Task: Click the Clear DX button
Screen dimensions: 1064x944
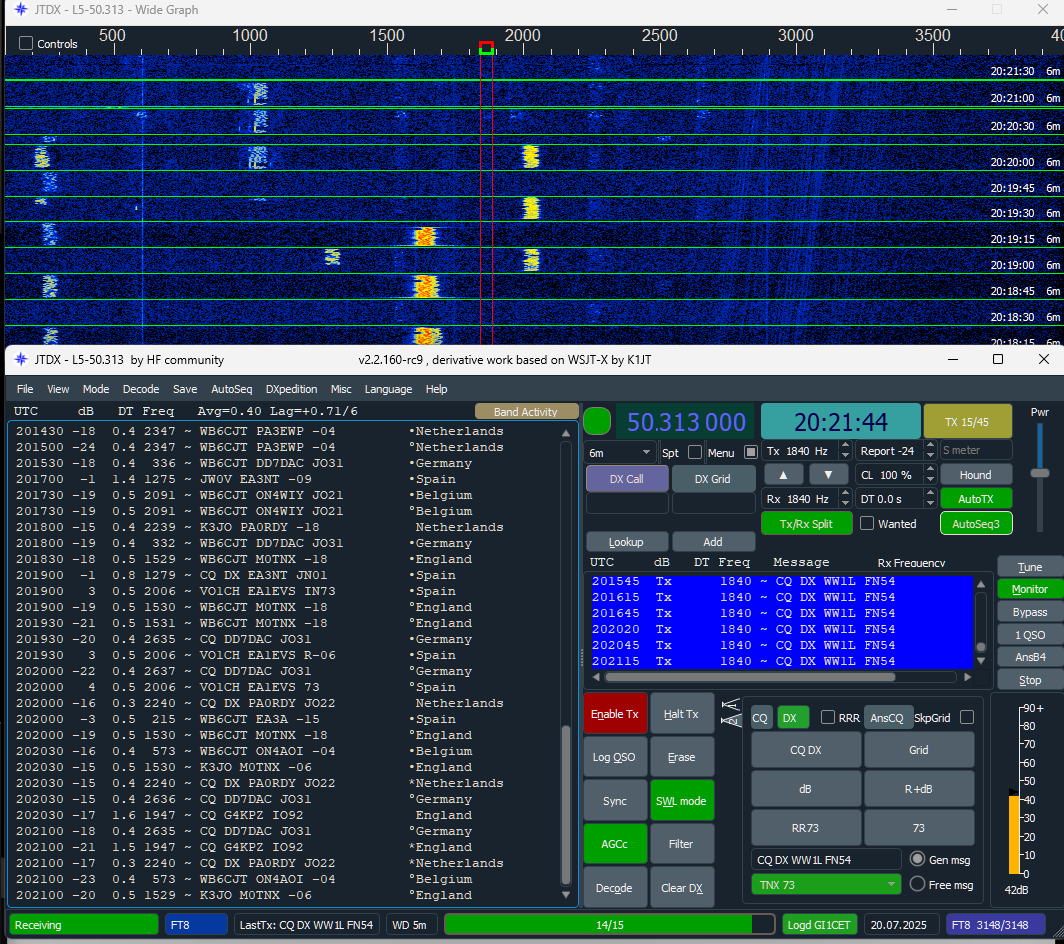Action: coord(681,887)
